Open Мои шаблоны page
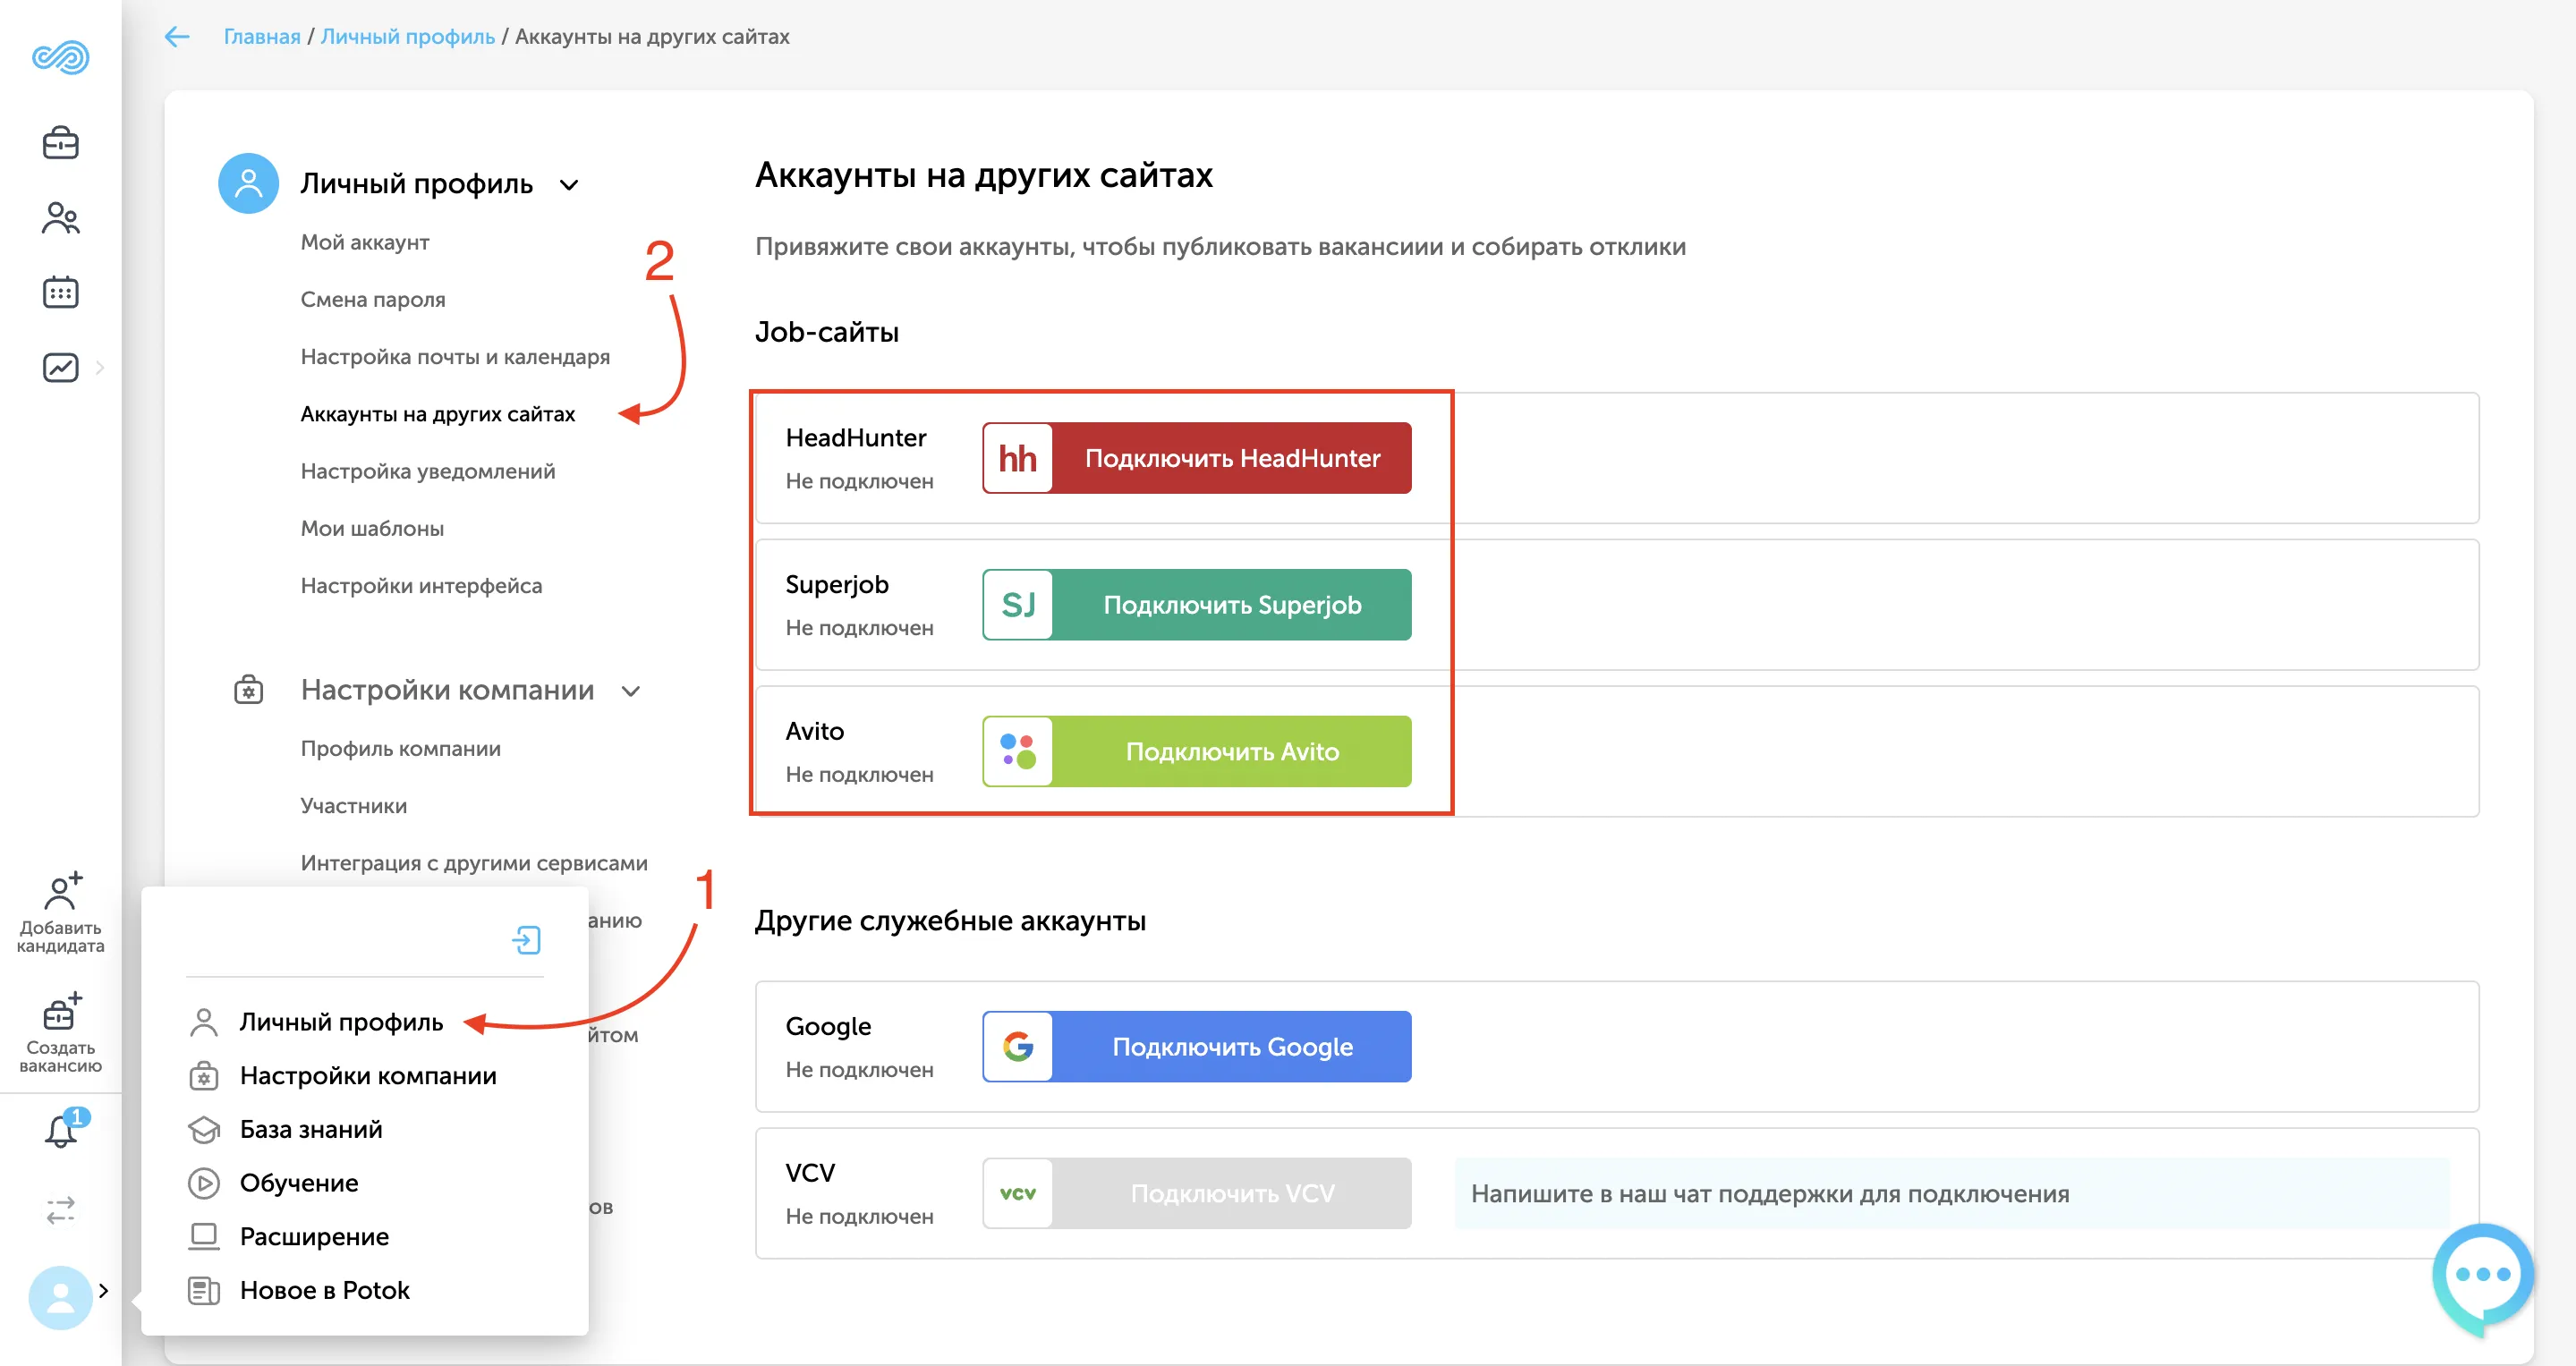Image resolution: width=2576 pixels, height=1366 pixels. 372,528
